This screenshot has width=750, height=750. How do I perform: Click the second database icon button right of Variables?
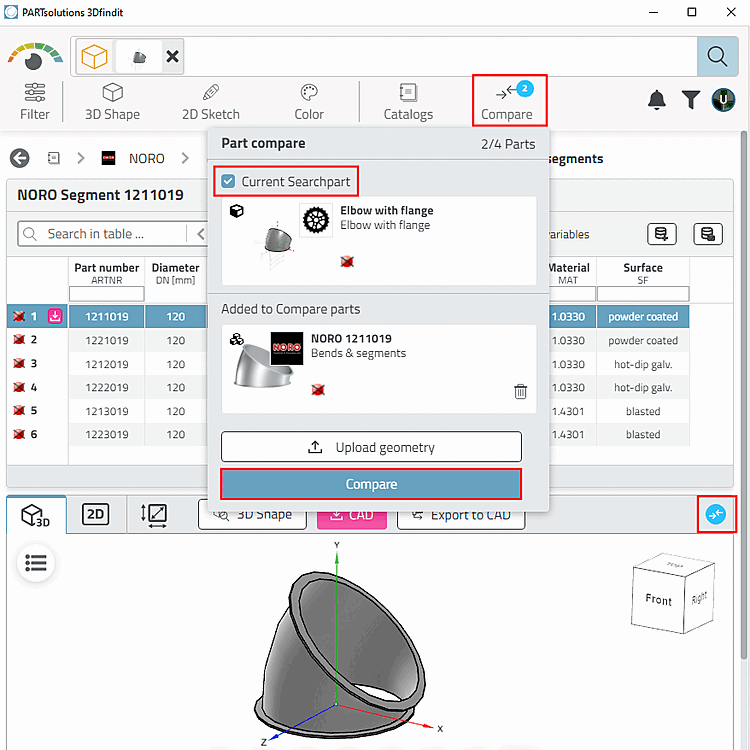pos(707,234)
